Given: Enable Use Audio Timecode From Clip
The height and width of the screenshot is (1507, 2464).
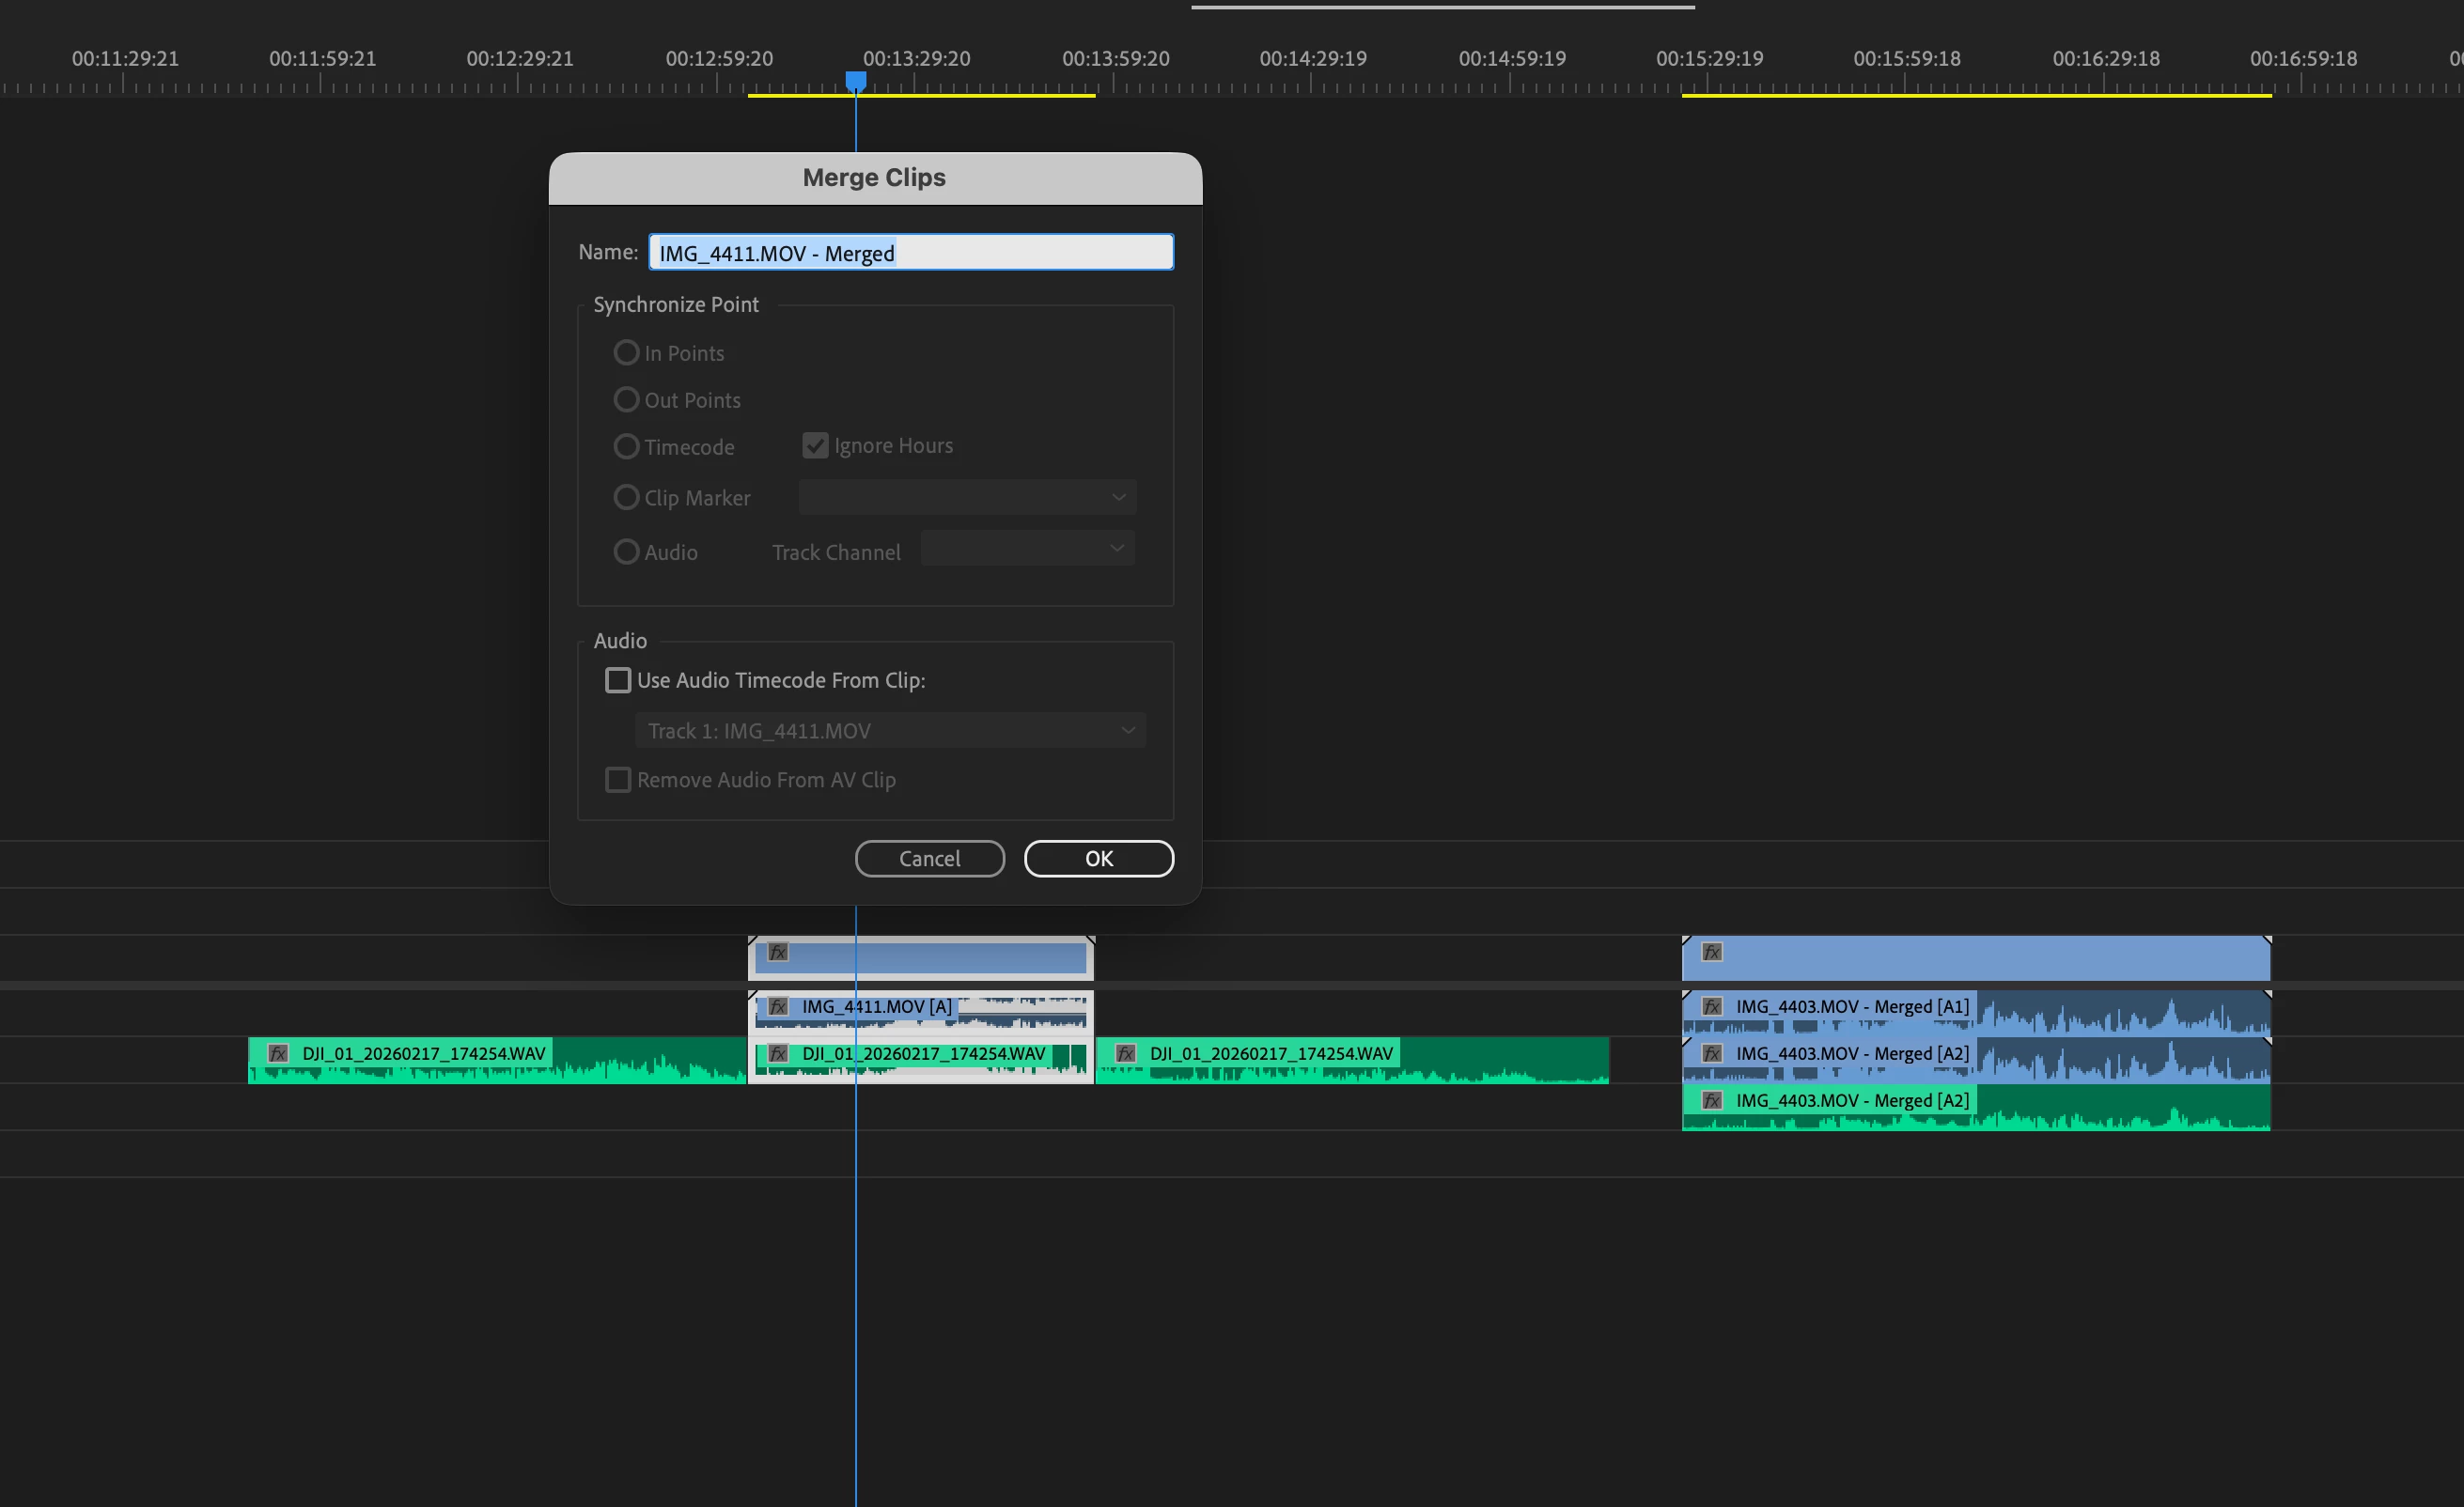Looking at the screenshot, I should [x=618, y=680].
